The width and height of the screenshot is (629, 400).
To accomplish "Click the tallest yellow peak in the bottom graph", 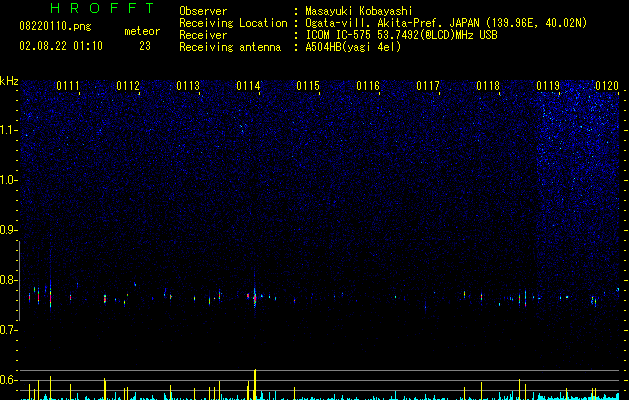I will click(255, 384).
